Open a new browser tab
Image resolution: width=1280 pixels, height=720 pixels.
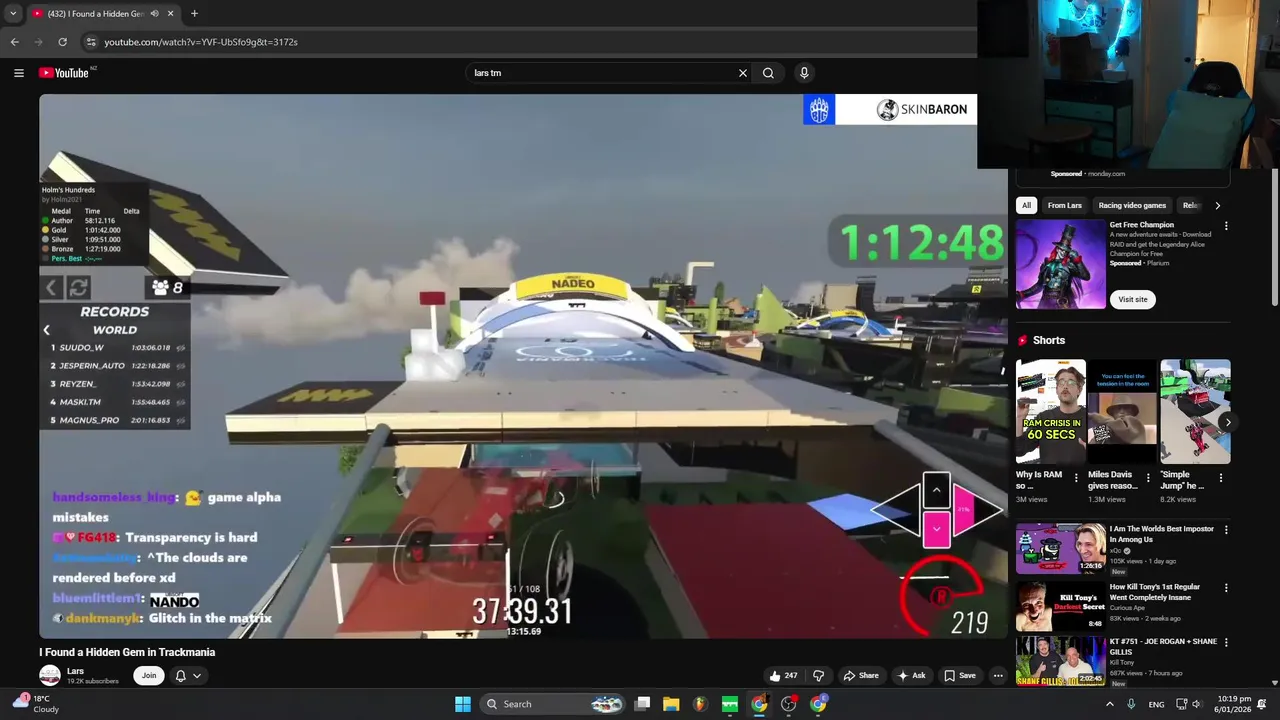coord(194,14)
